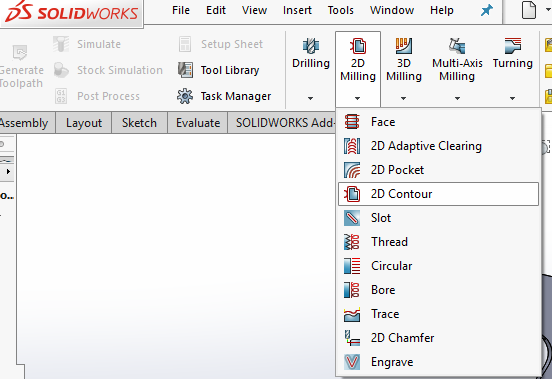
Task: Click the 'Thread' menu text
Action: click(x=389, y=242)
